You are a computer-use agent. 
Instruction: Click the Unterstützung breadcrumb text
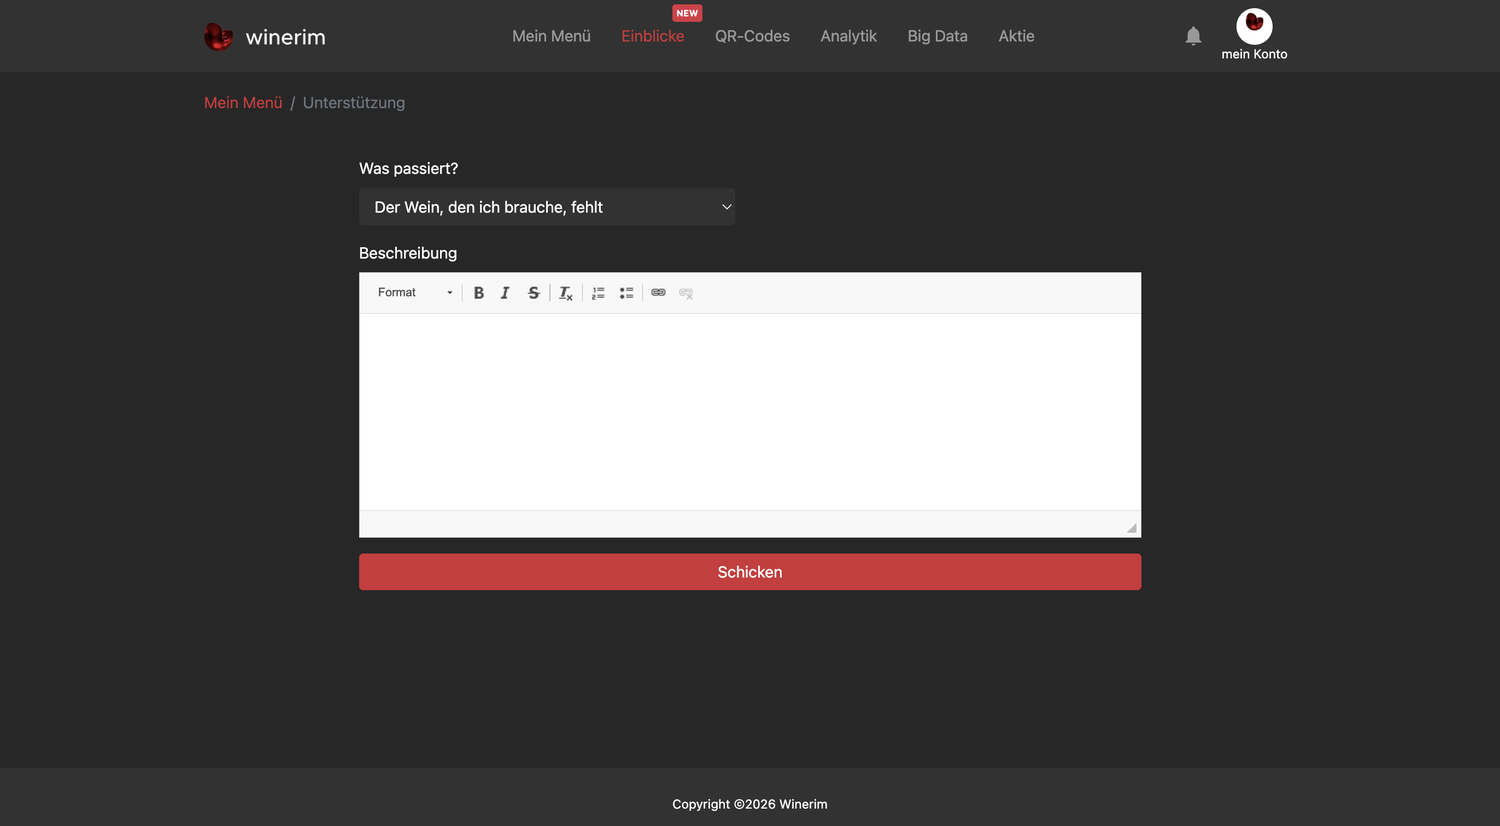coord(354,103)
